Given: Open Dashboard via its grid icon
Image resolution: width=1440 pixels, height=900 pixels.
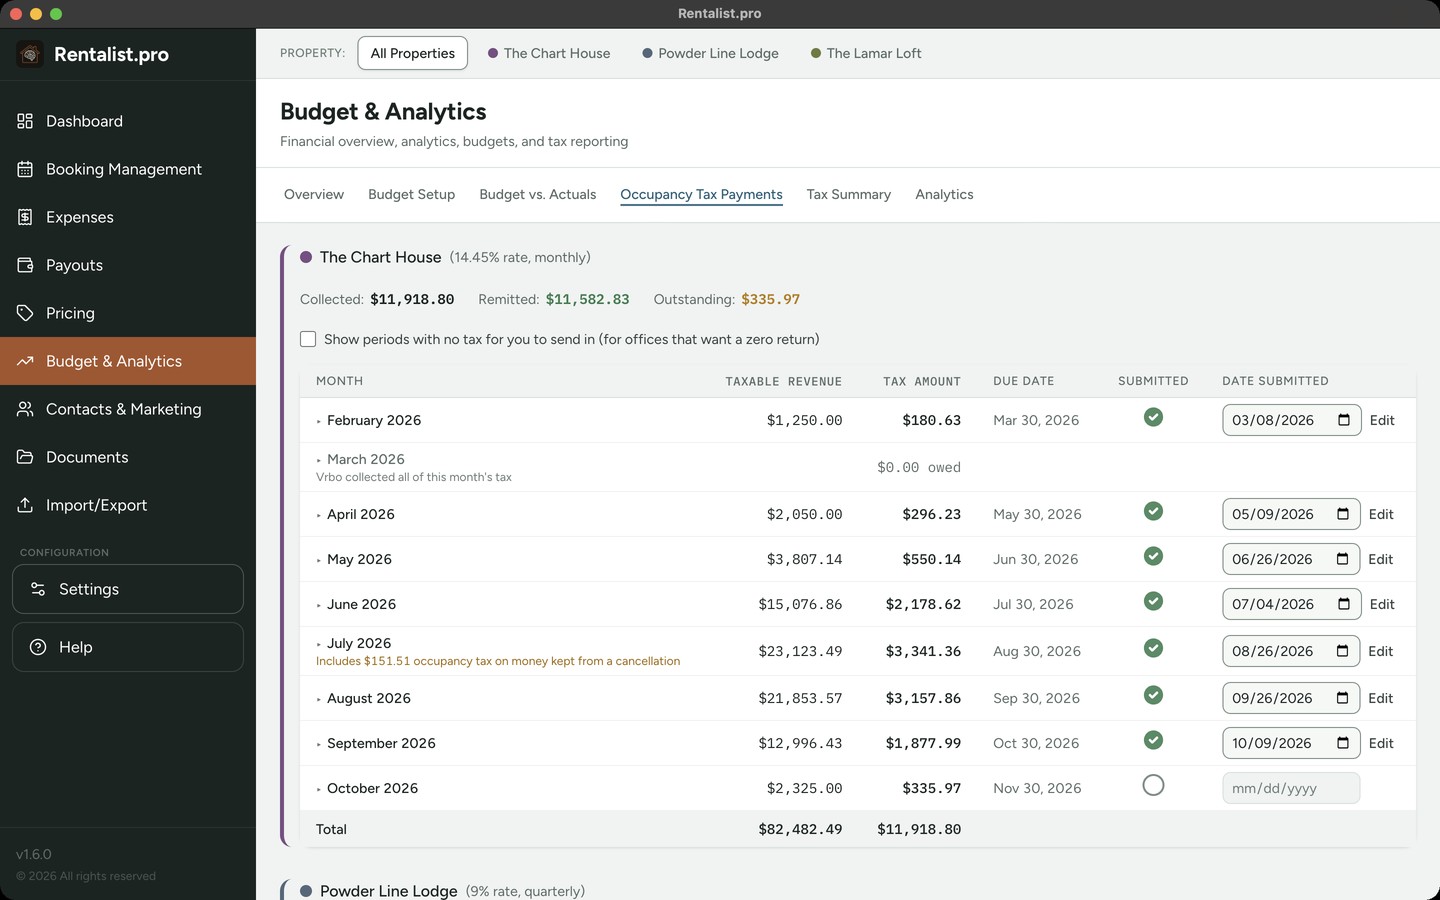Looking at the screenshot, I should [x=25, y=121].
